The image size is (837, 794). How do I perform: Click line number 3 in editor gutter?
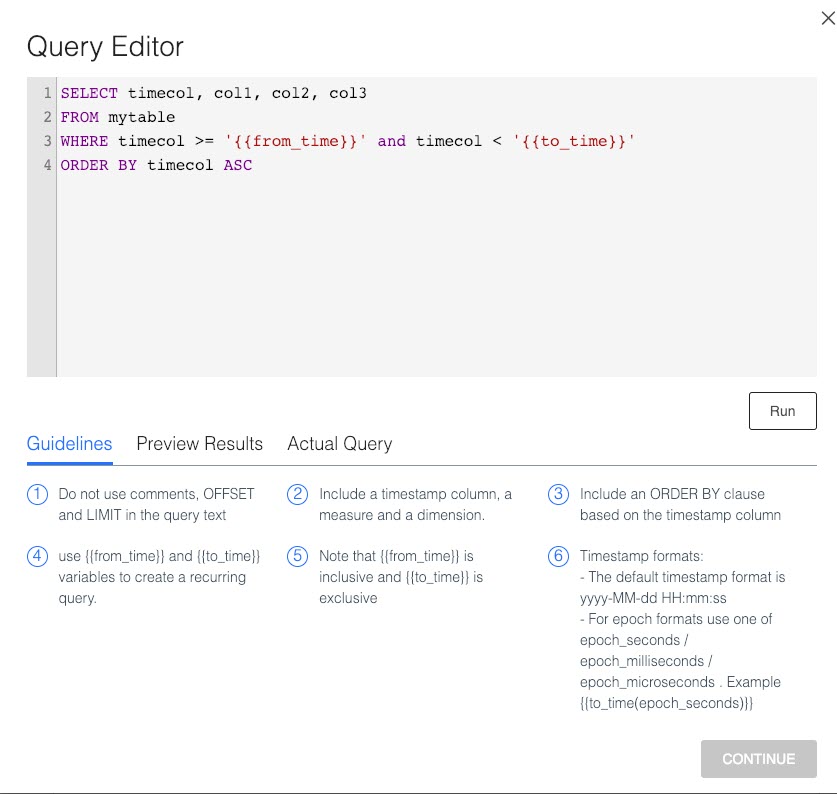pyautogui.click(x=47, y=141)
